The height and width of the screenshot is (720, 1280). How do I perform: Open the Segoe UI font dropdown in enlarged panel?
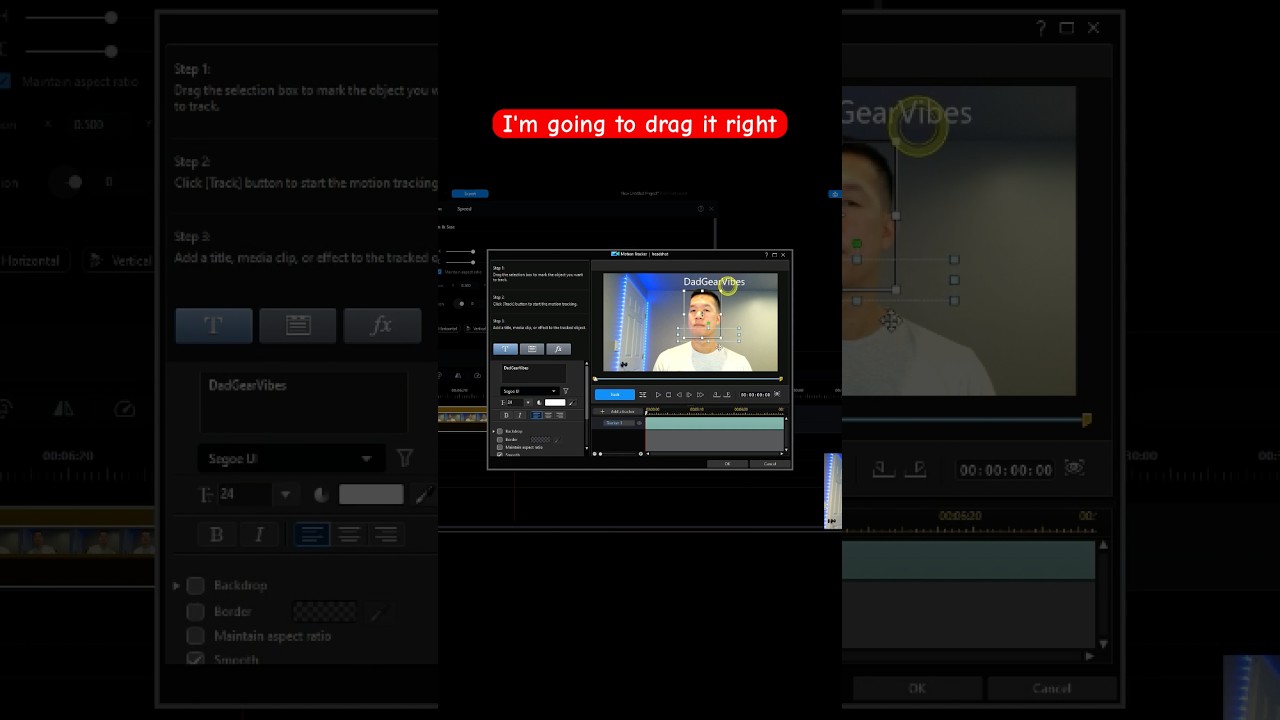(290, 459)
